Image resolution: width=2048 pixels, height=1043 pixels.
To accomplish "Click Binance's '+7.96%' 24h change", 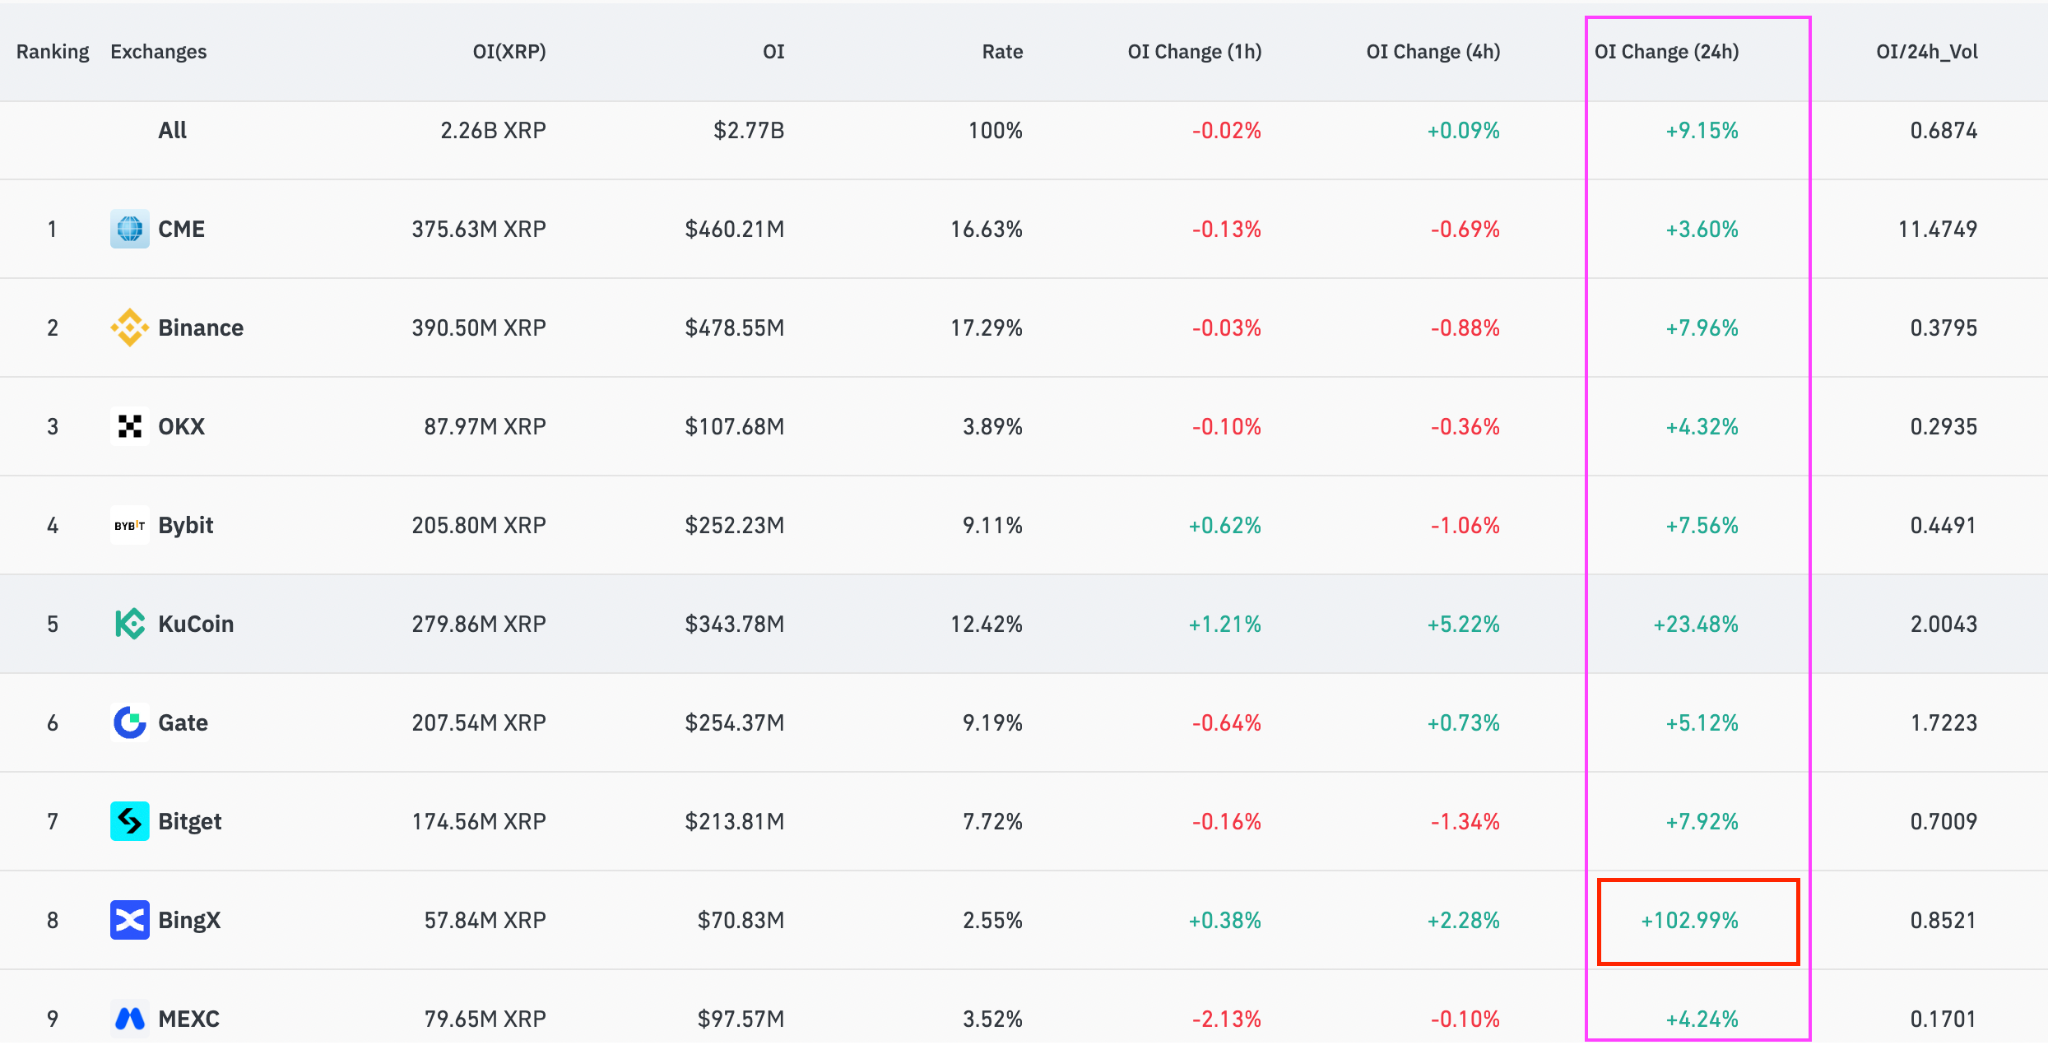I will tap(1702, 328).
